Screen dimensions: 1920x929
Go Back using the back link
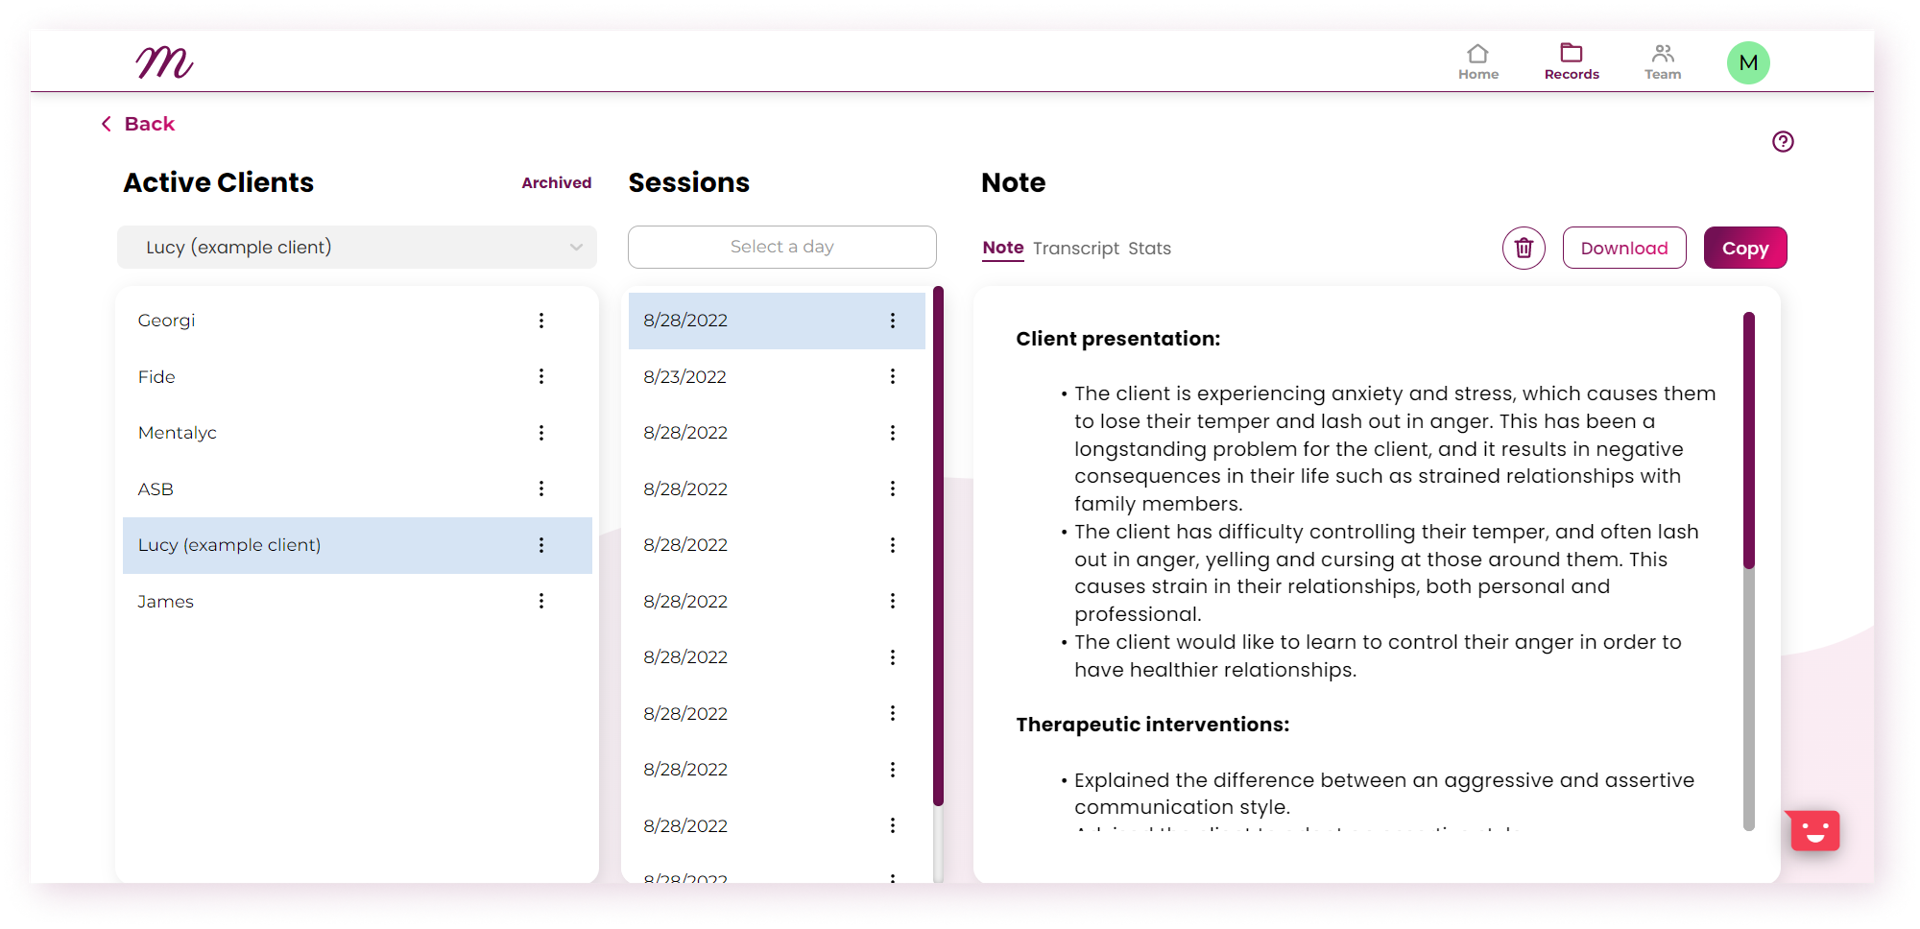[138, 124]
